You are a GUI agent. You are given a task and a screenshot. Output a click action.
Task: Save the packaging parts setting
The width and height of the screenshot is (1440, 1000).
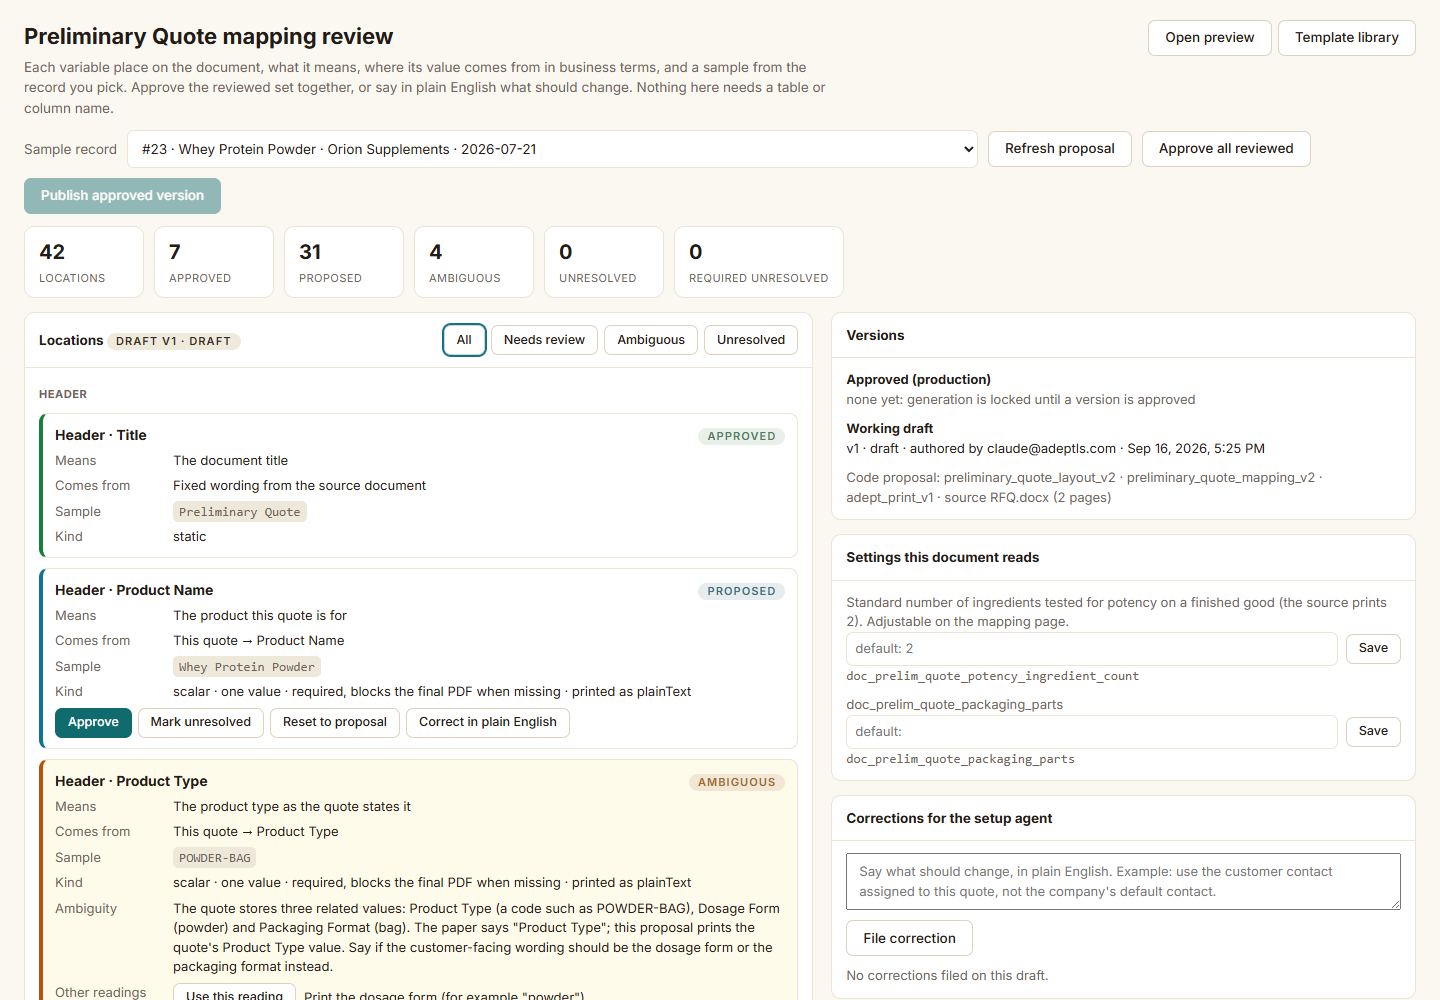(x=1373, y=732)
